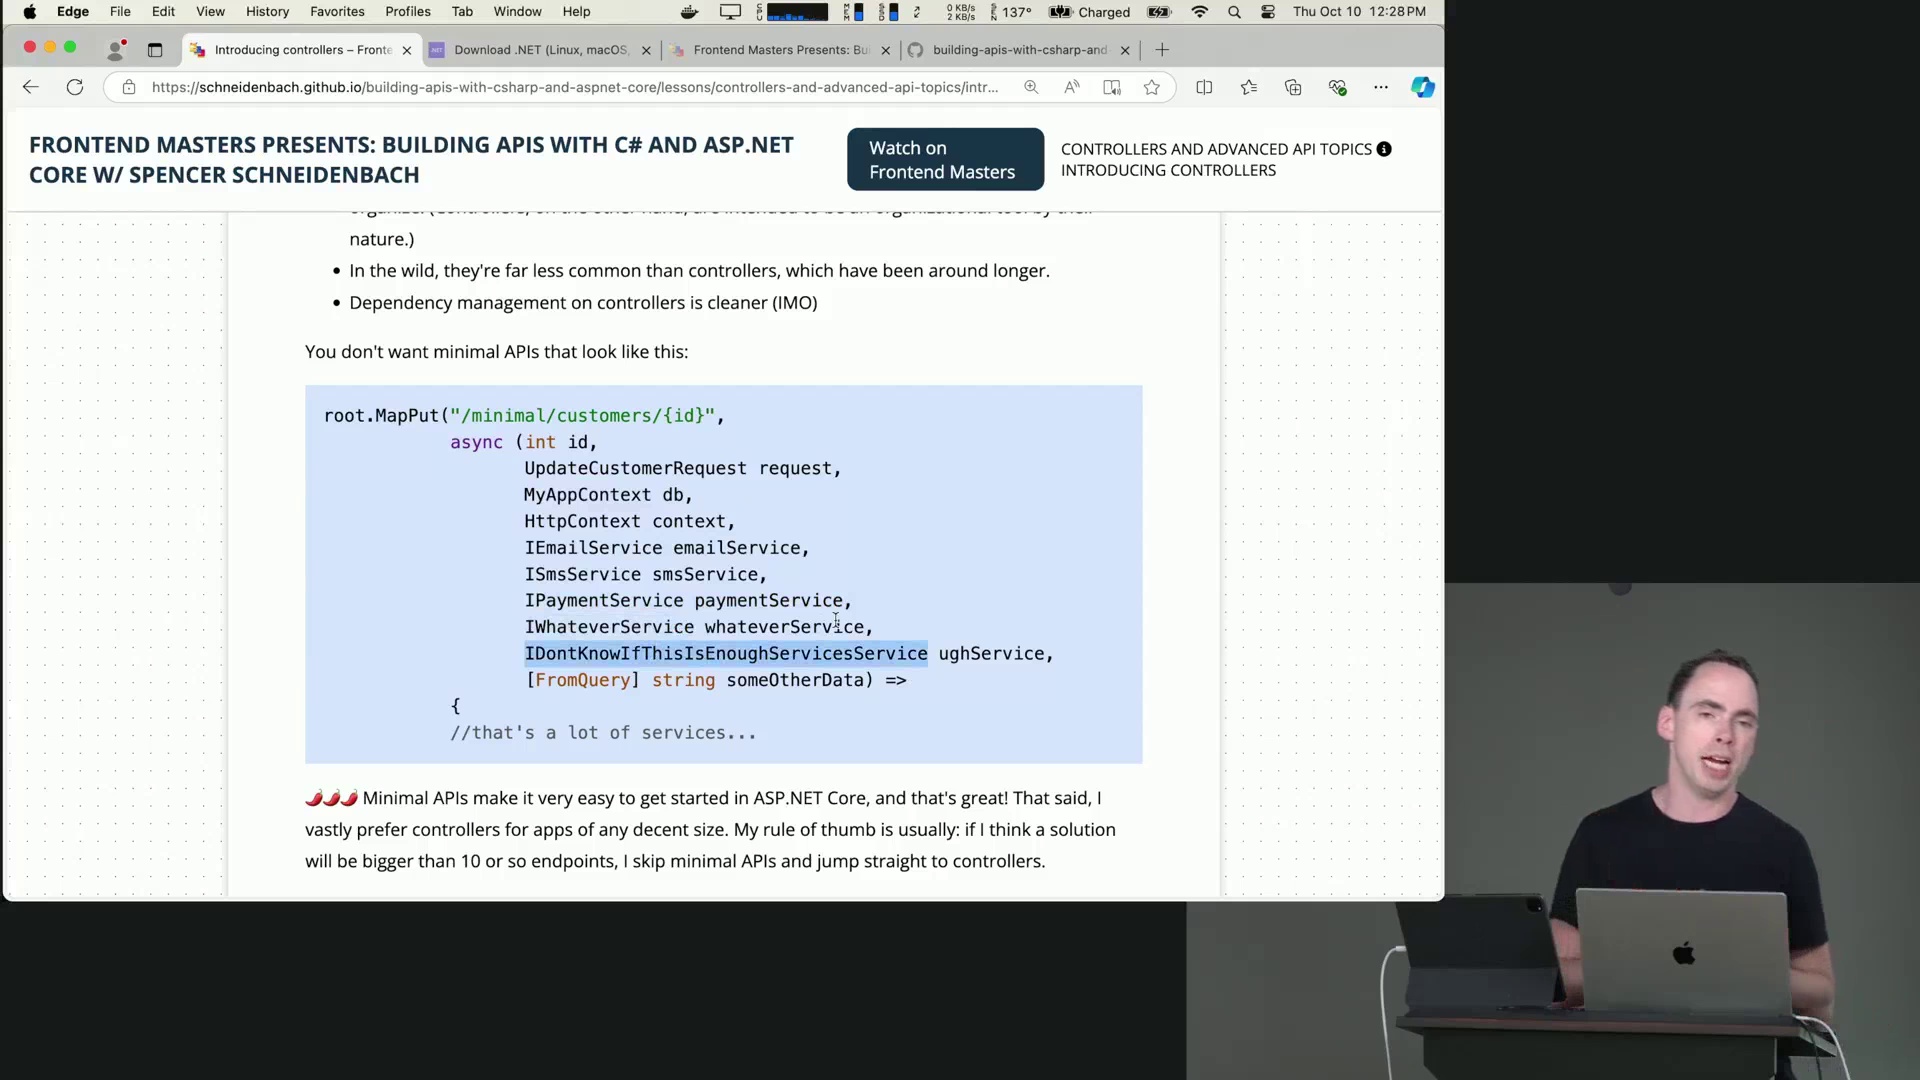Activate the Read aloud icon

1072,87
